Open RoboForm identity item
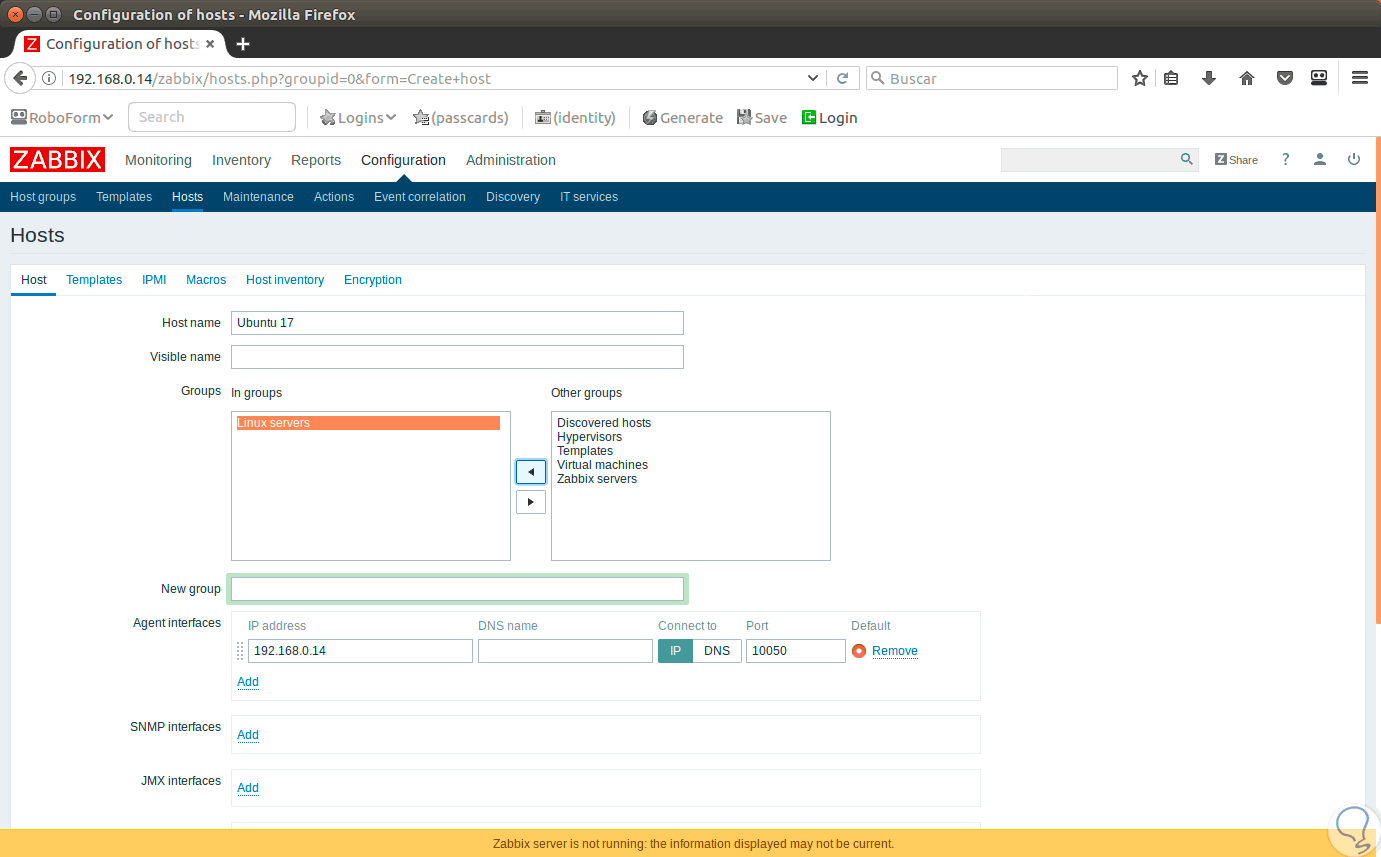 575,118
